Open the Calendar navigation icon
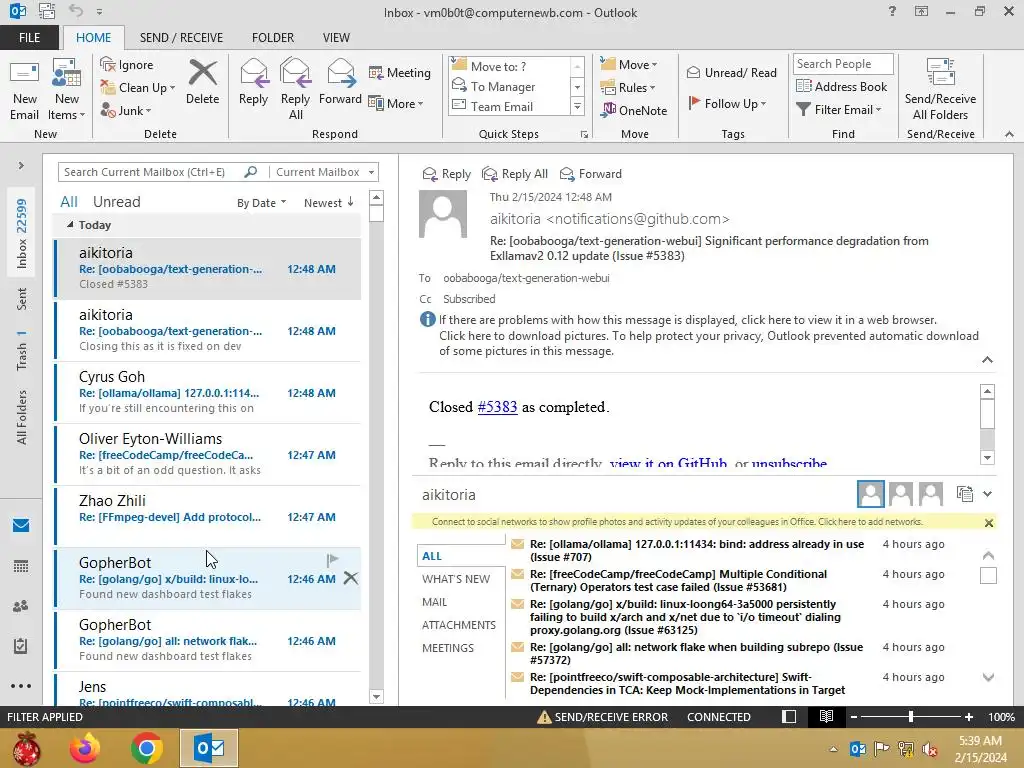The height and width of the screenshot is (768, 1024). 21,566
